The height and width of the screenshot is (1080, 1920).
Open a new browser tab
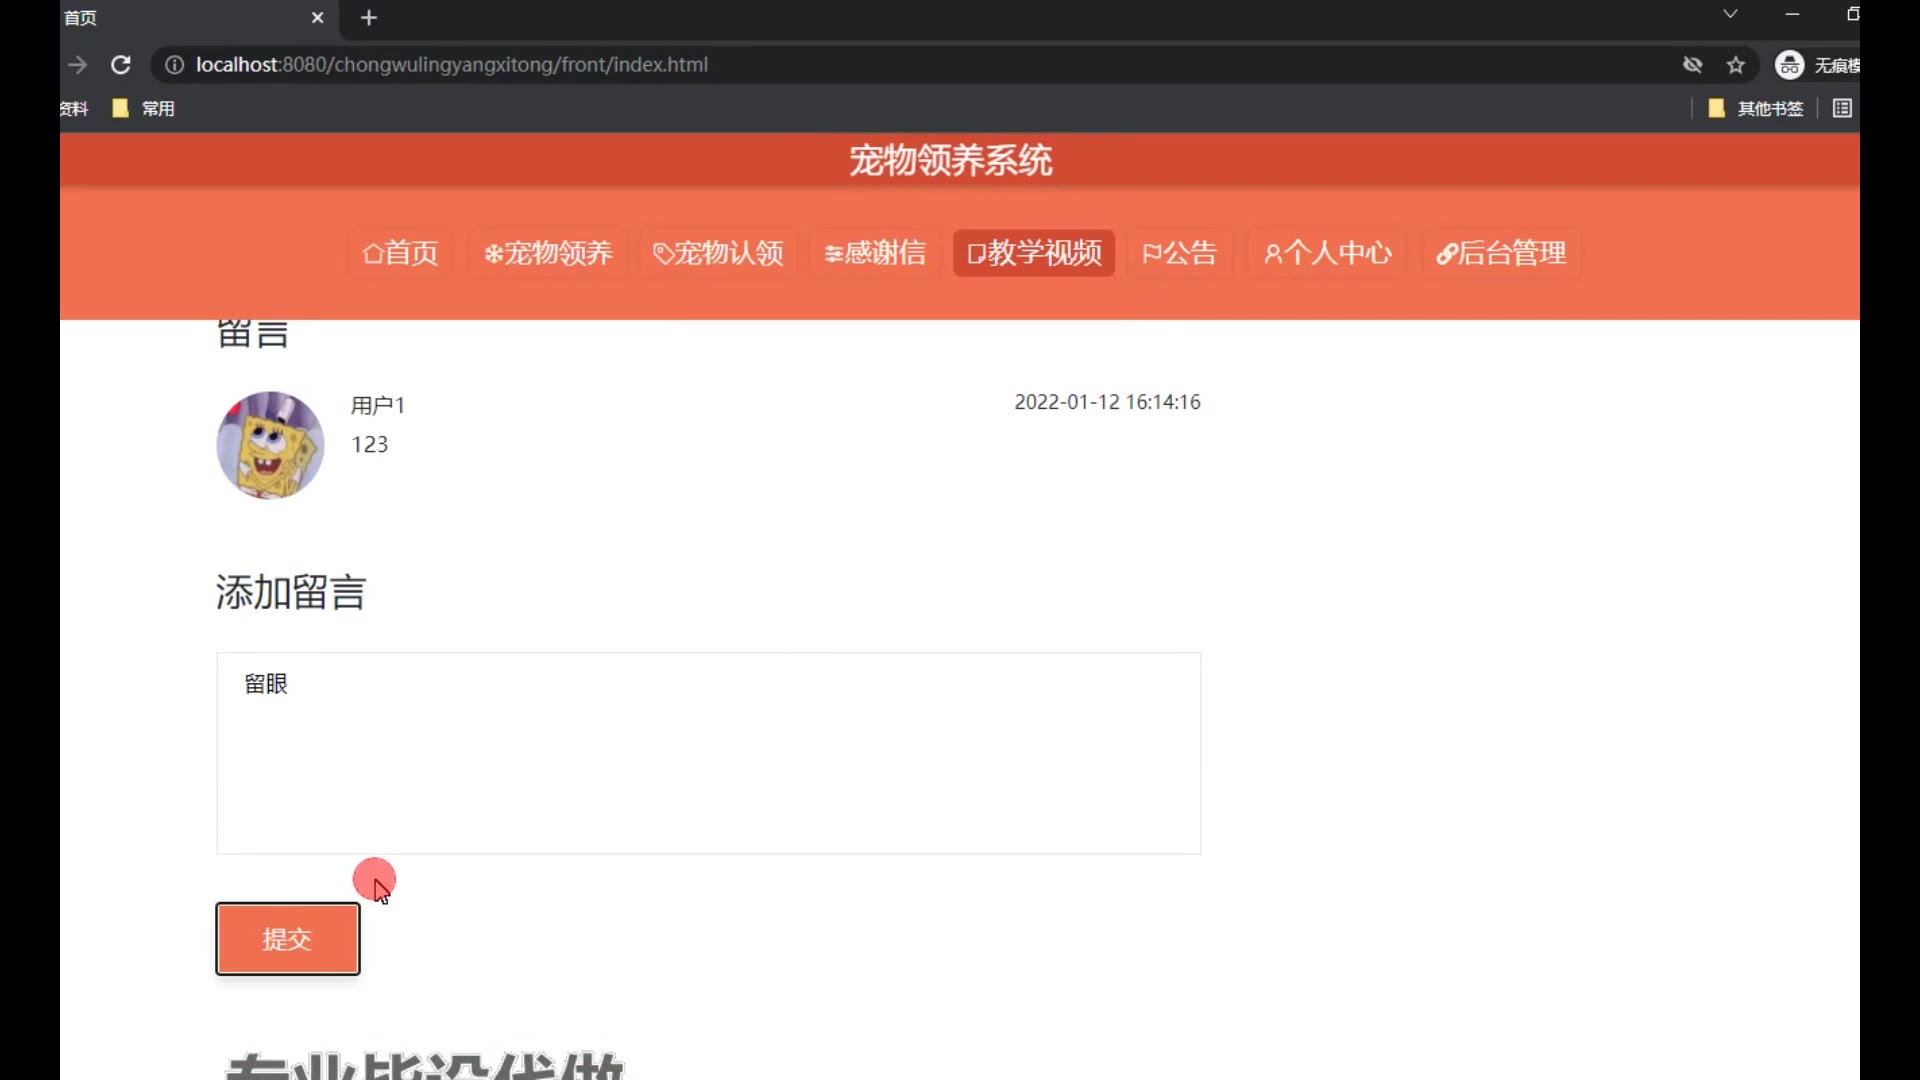369,18
